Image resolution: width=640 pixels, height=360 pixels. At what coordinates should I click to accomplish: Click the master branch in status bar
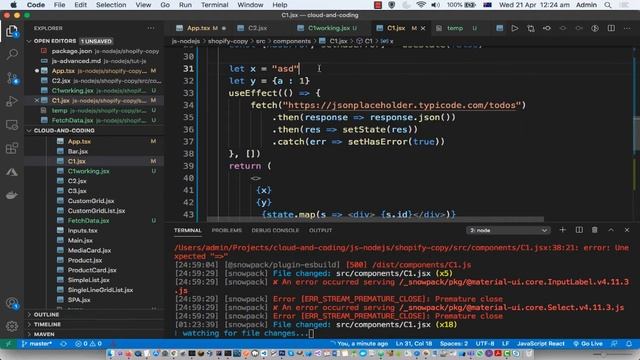[37, 344]
